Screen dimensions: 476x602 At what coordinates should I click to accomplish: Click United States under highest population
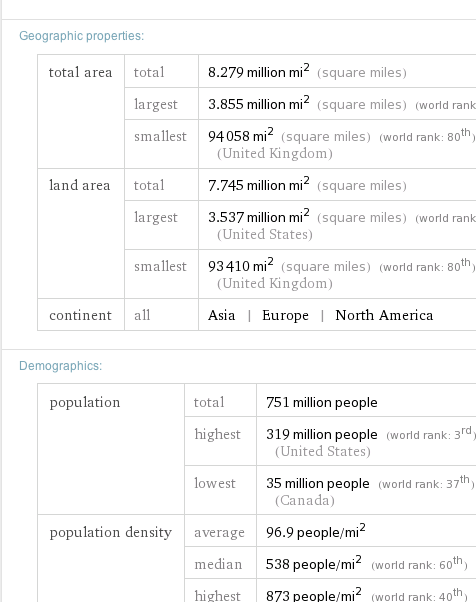pyautogui.click(x=323, y=451)
